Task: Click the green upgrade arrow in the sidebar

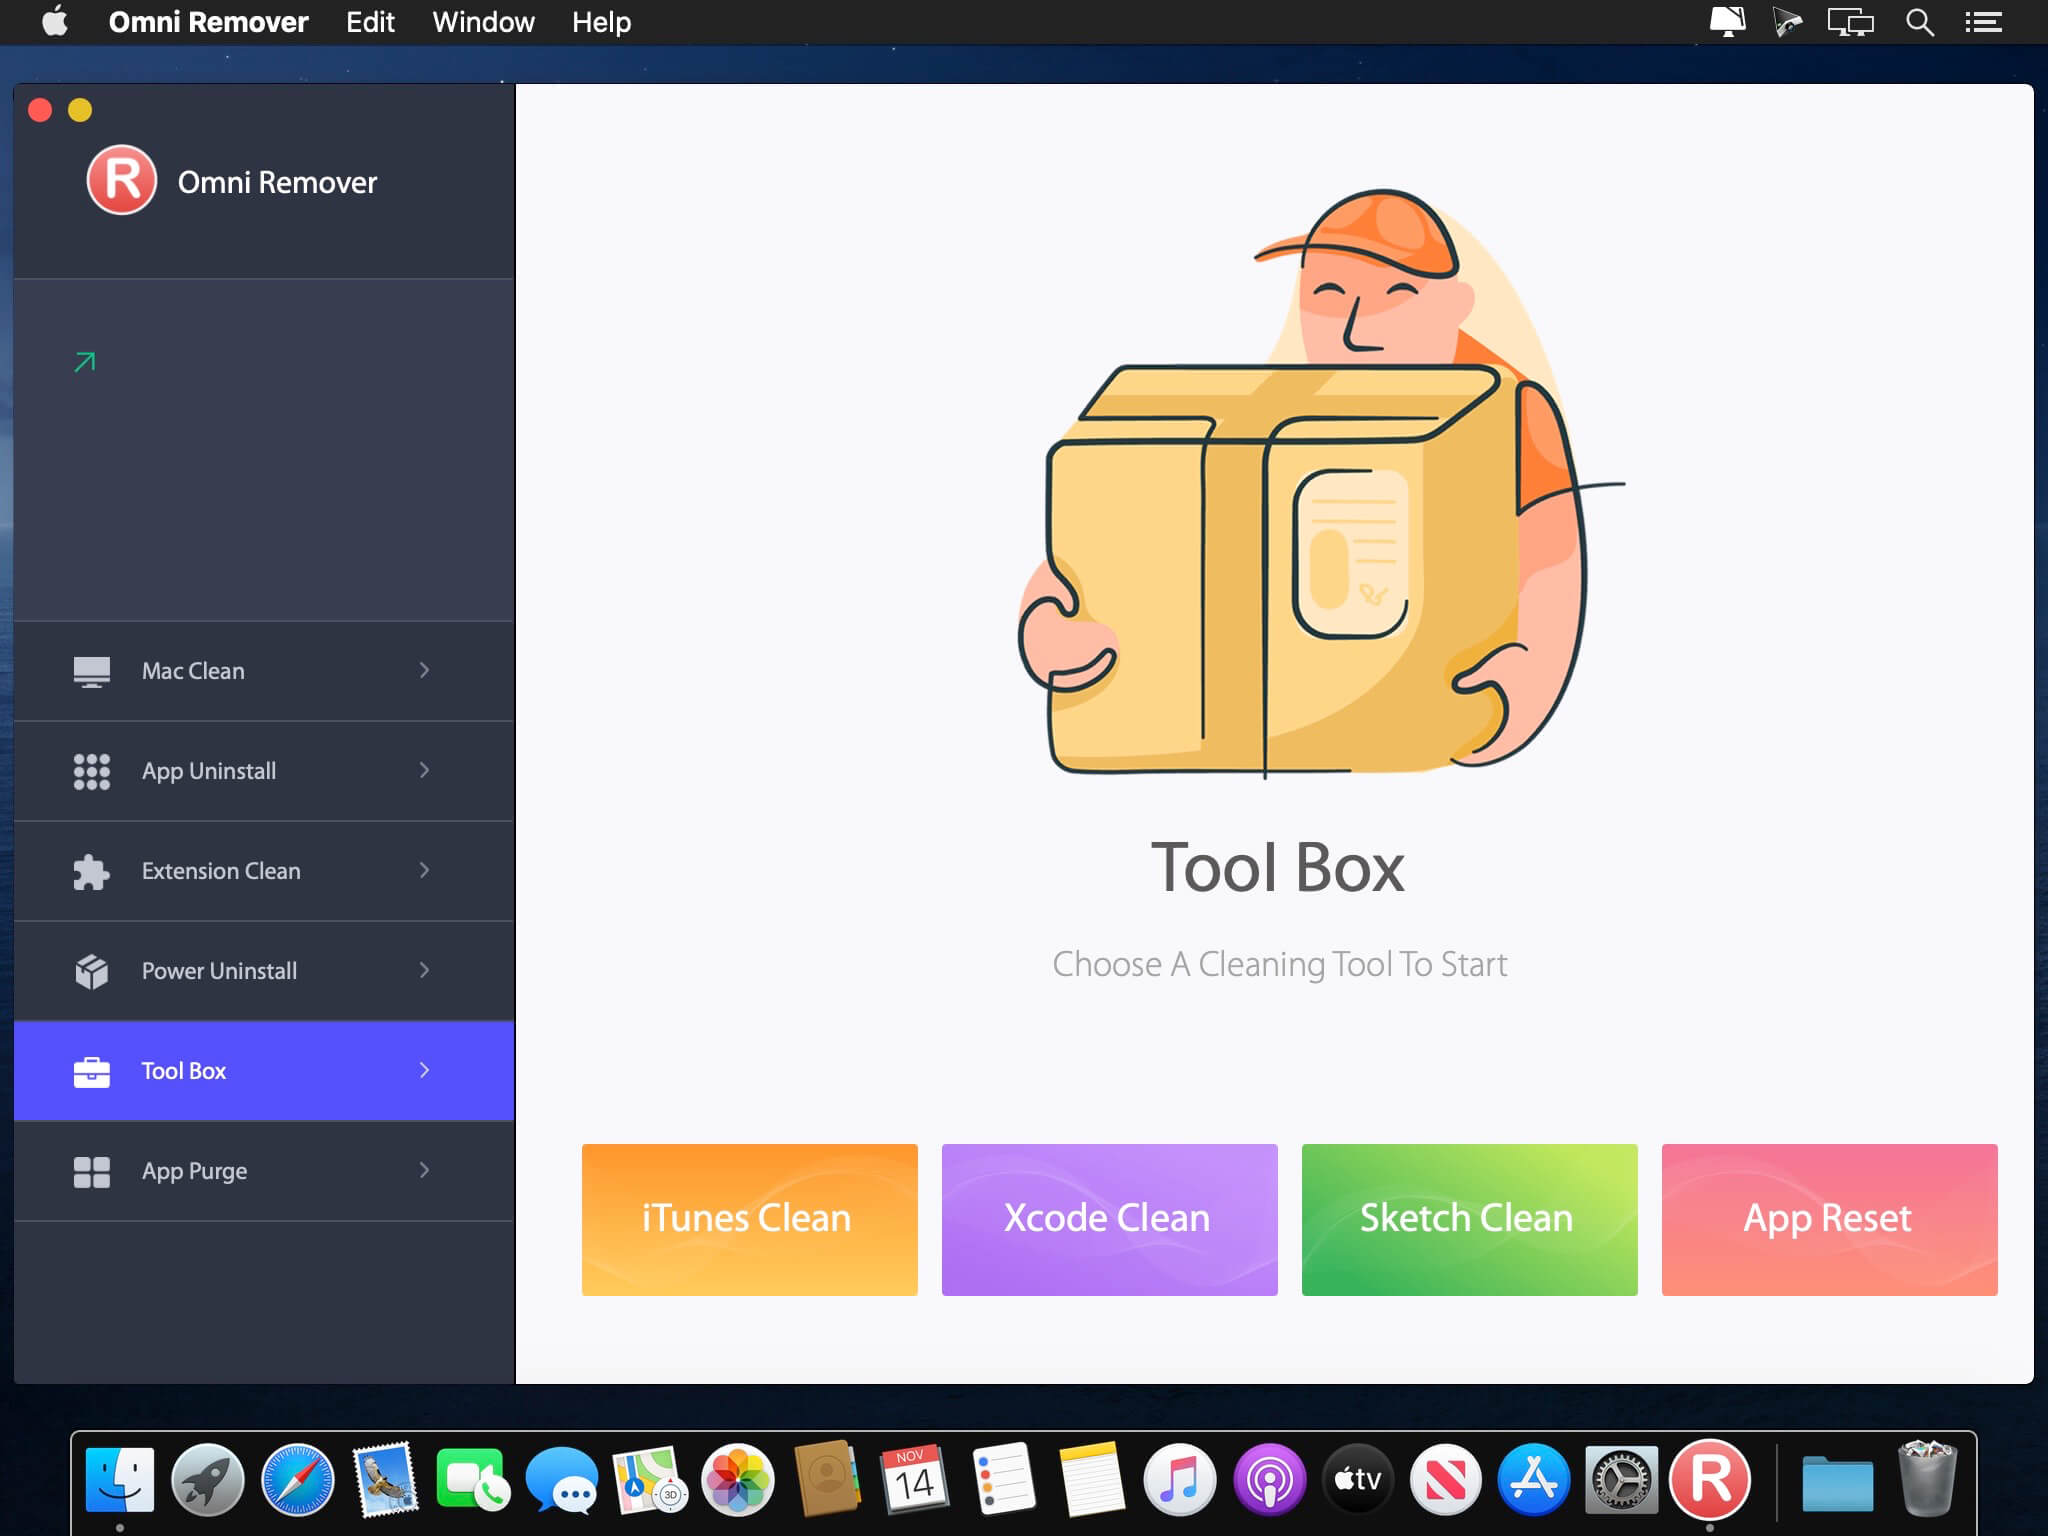Action: 82,361
